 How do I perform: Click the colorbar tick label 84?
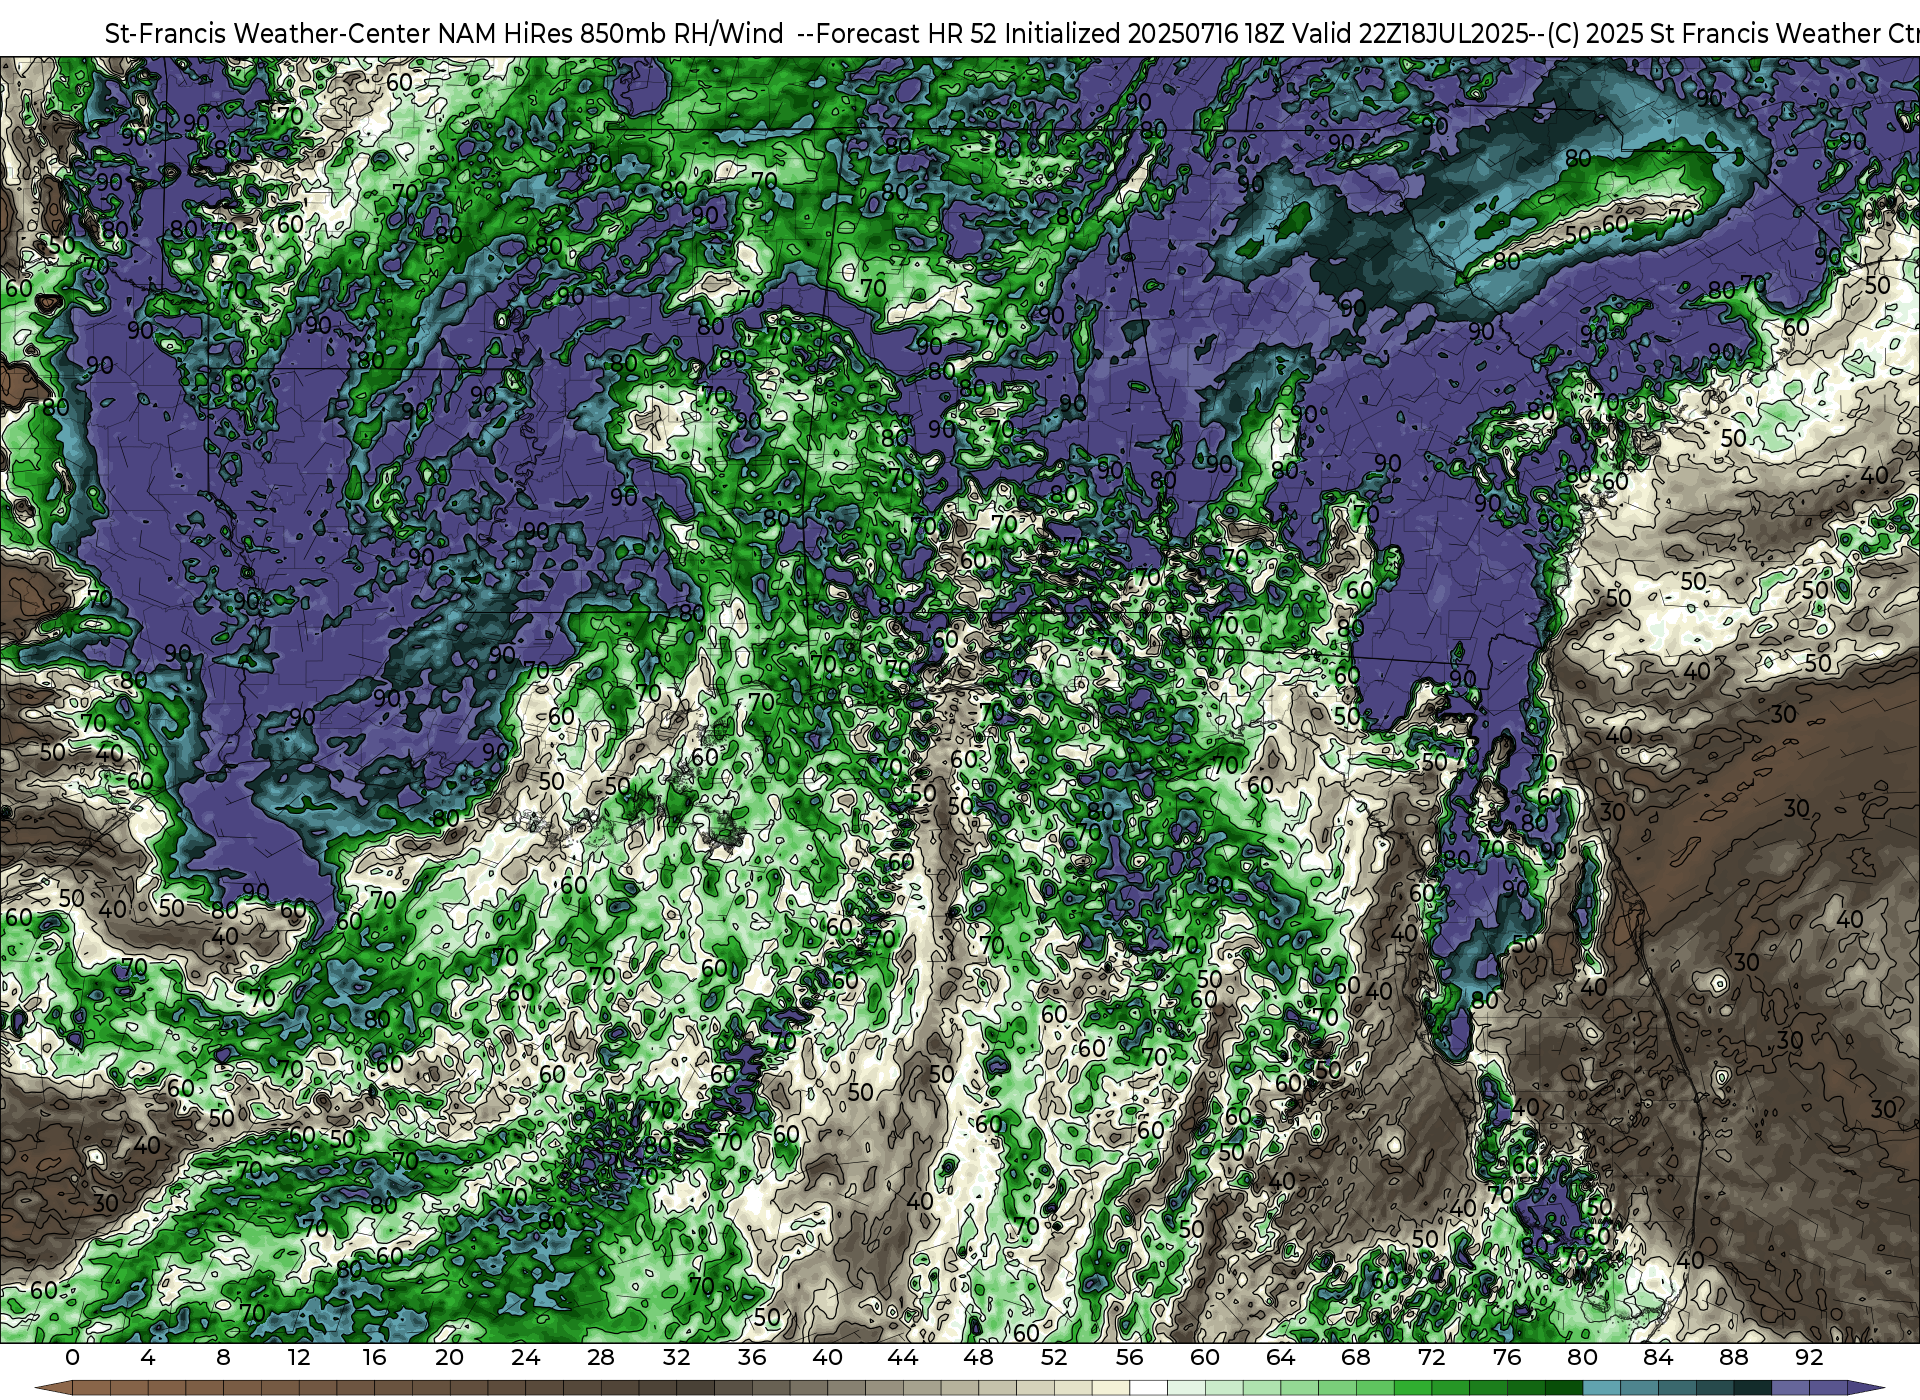pos(1658,1358)
